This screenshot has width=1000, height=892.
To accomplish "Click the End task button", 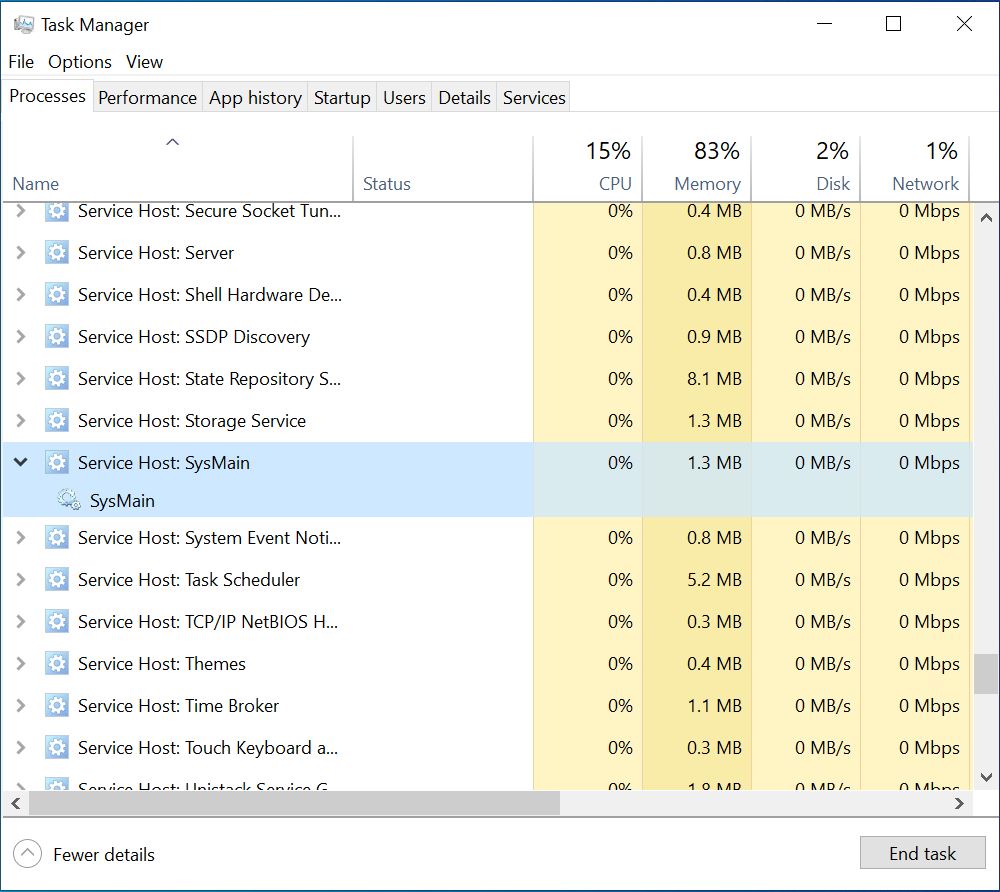I will point(922,853).
